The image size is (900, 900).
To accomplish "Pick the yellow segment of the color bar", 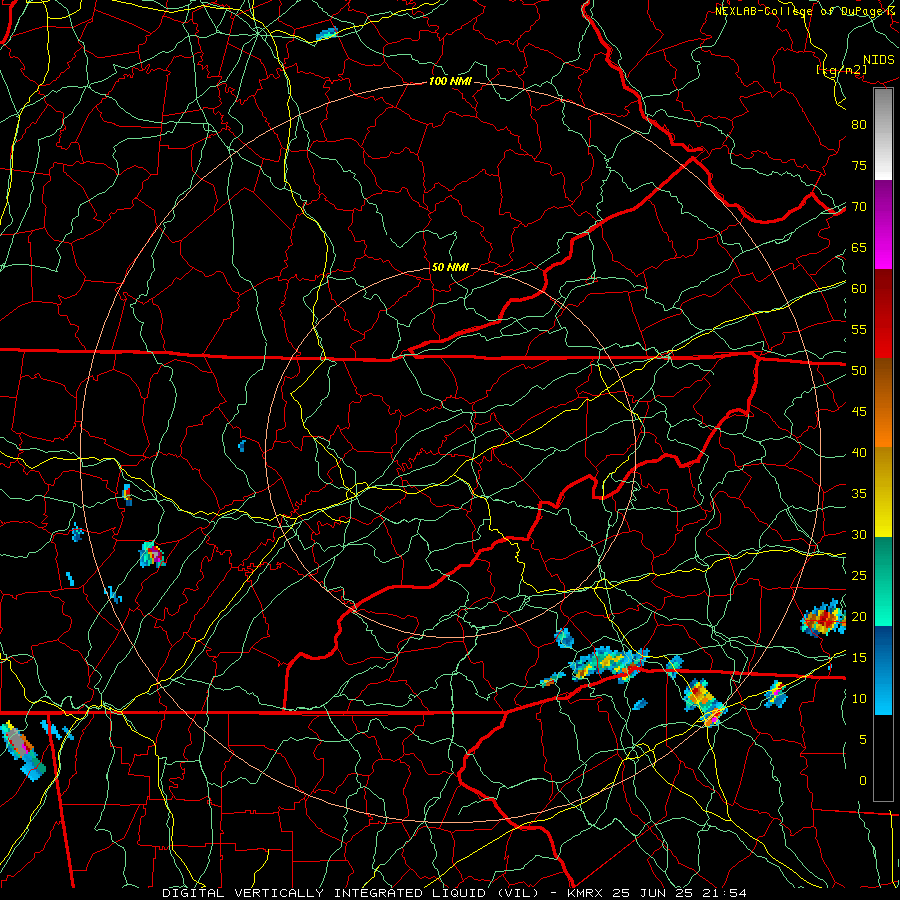I will (x=883, y=492).
